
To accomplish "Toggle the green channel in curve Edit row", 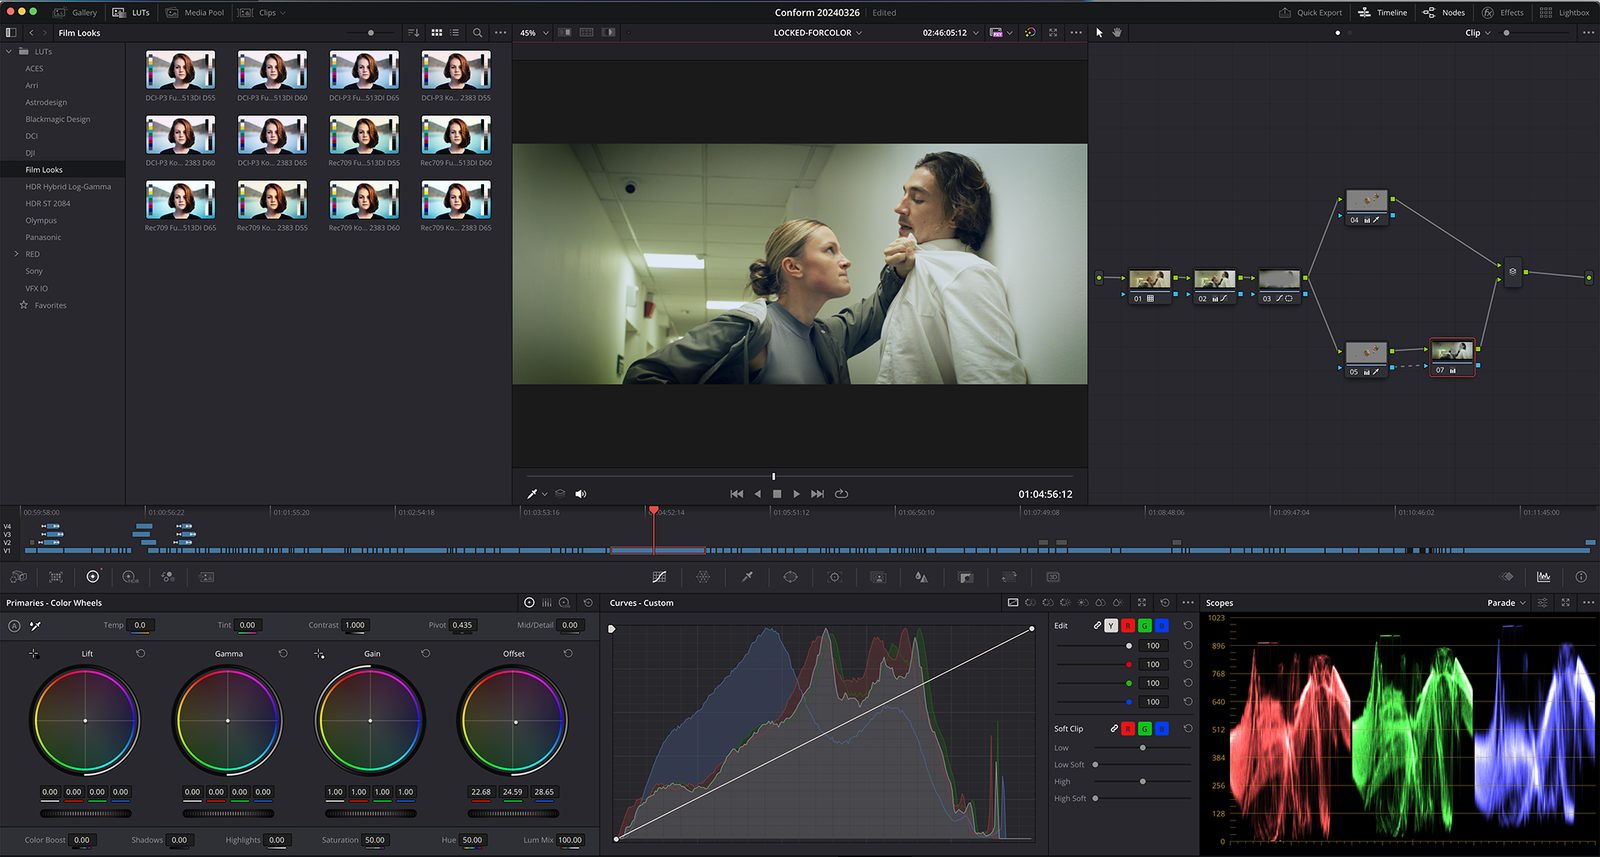I will tap(1145, 626).
